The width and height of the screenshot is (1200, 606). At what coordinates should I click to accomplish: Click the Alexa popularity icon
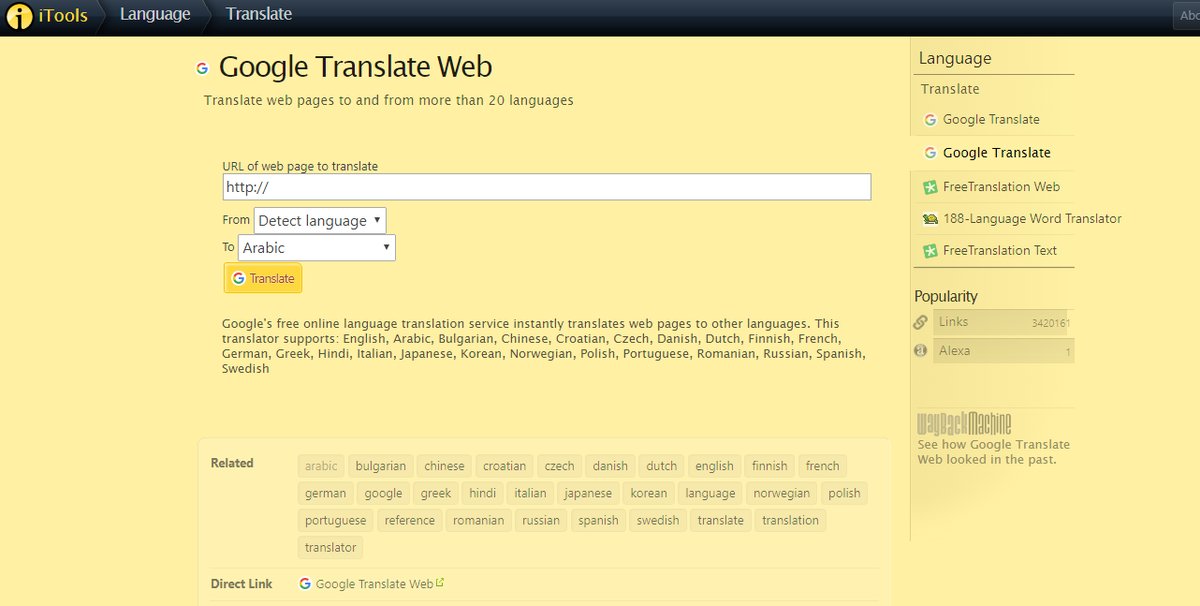tap(921, 351)
